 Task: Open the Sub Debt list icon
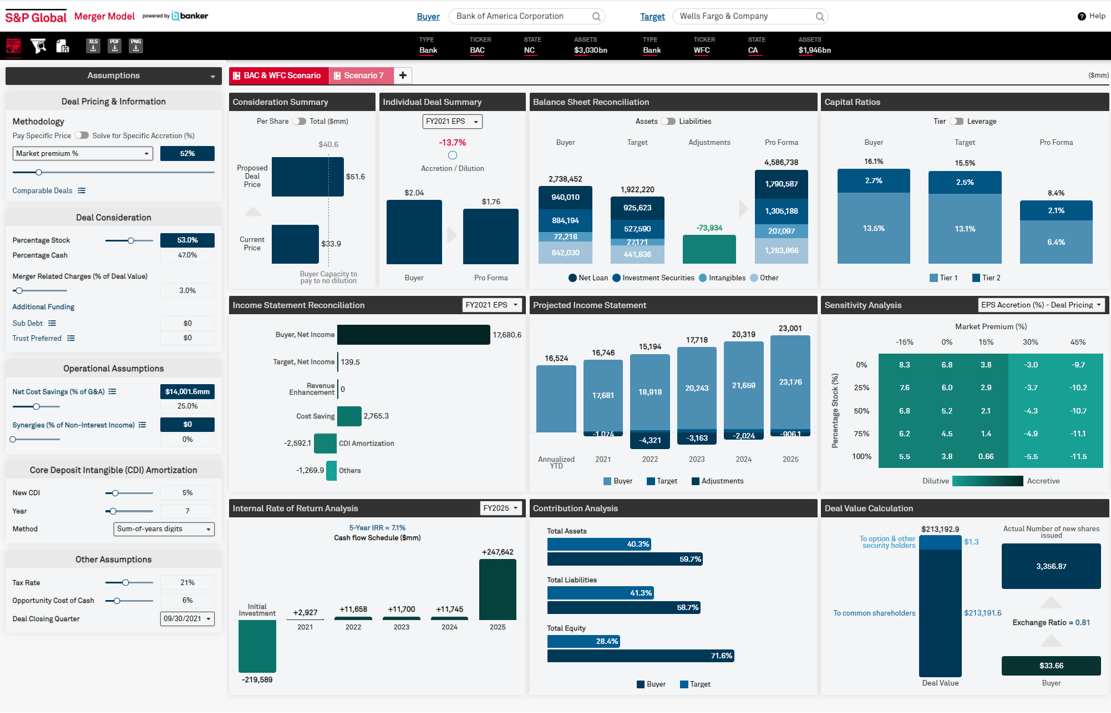tap(52, 323)
